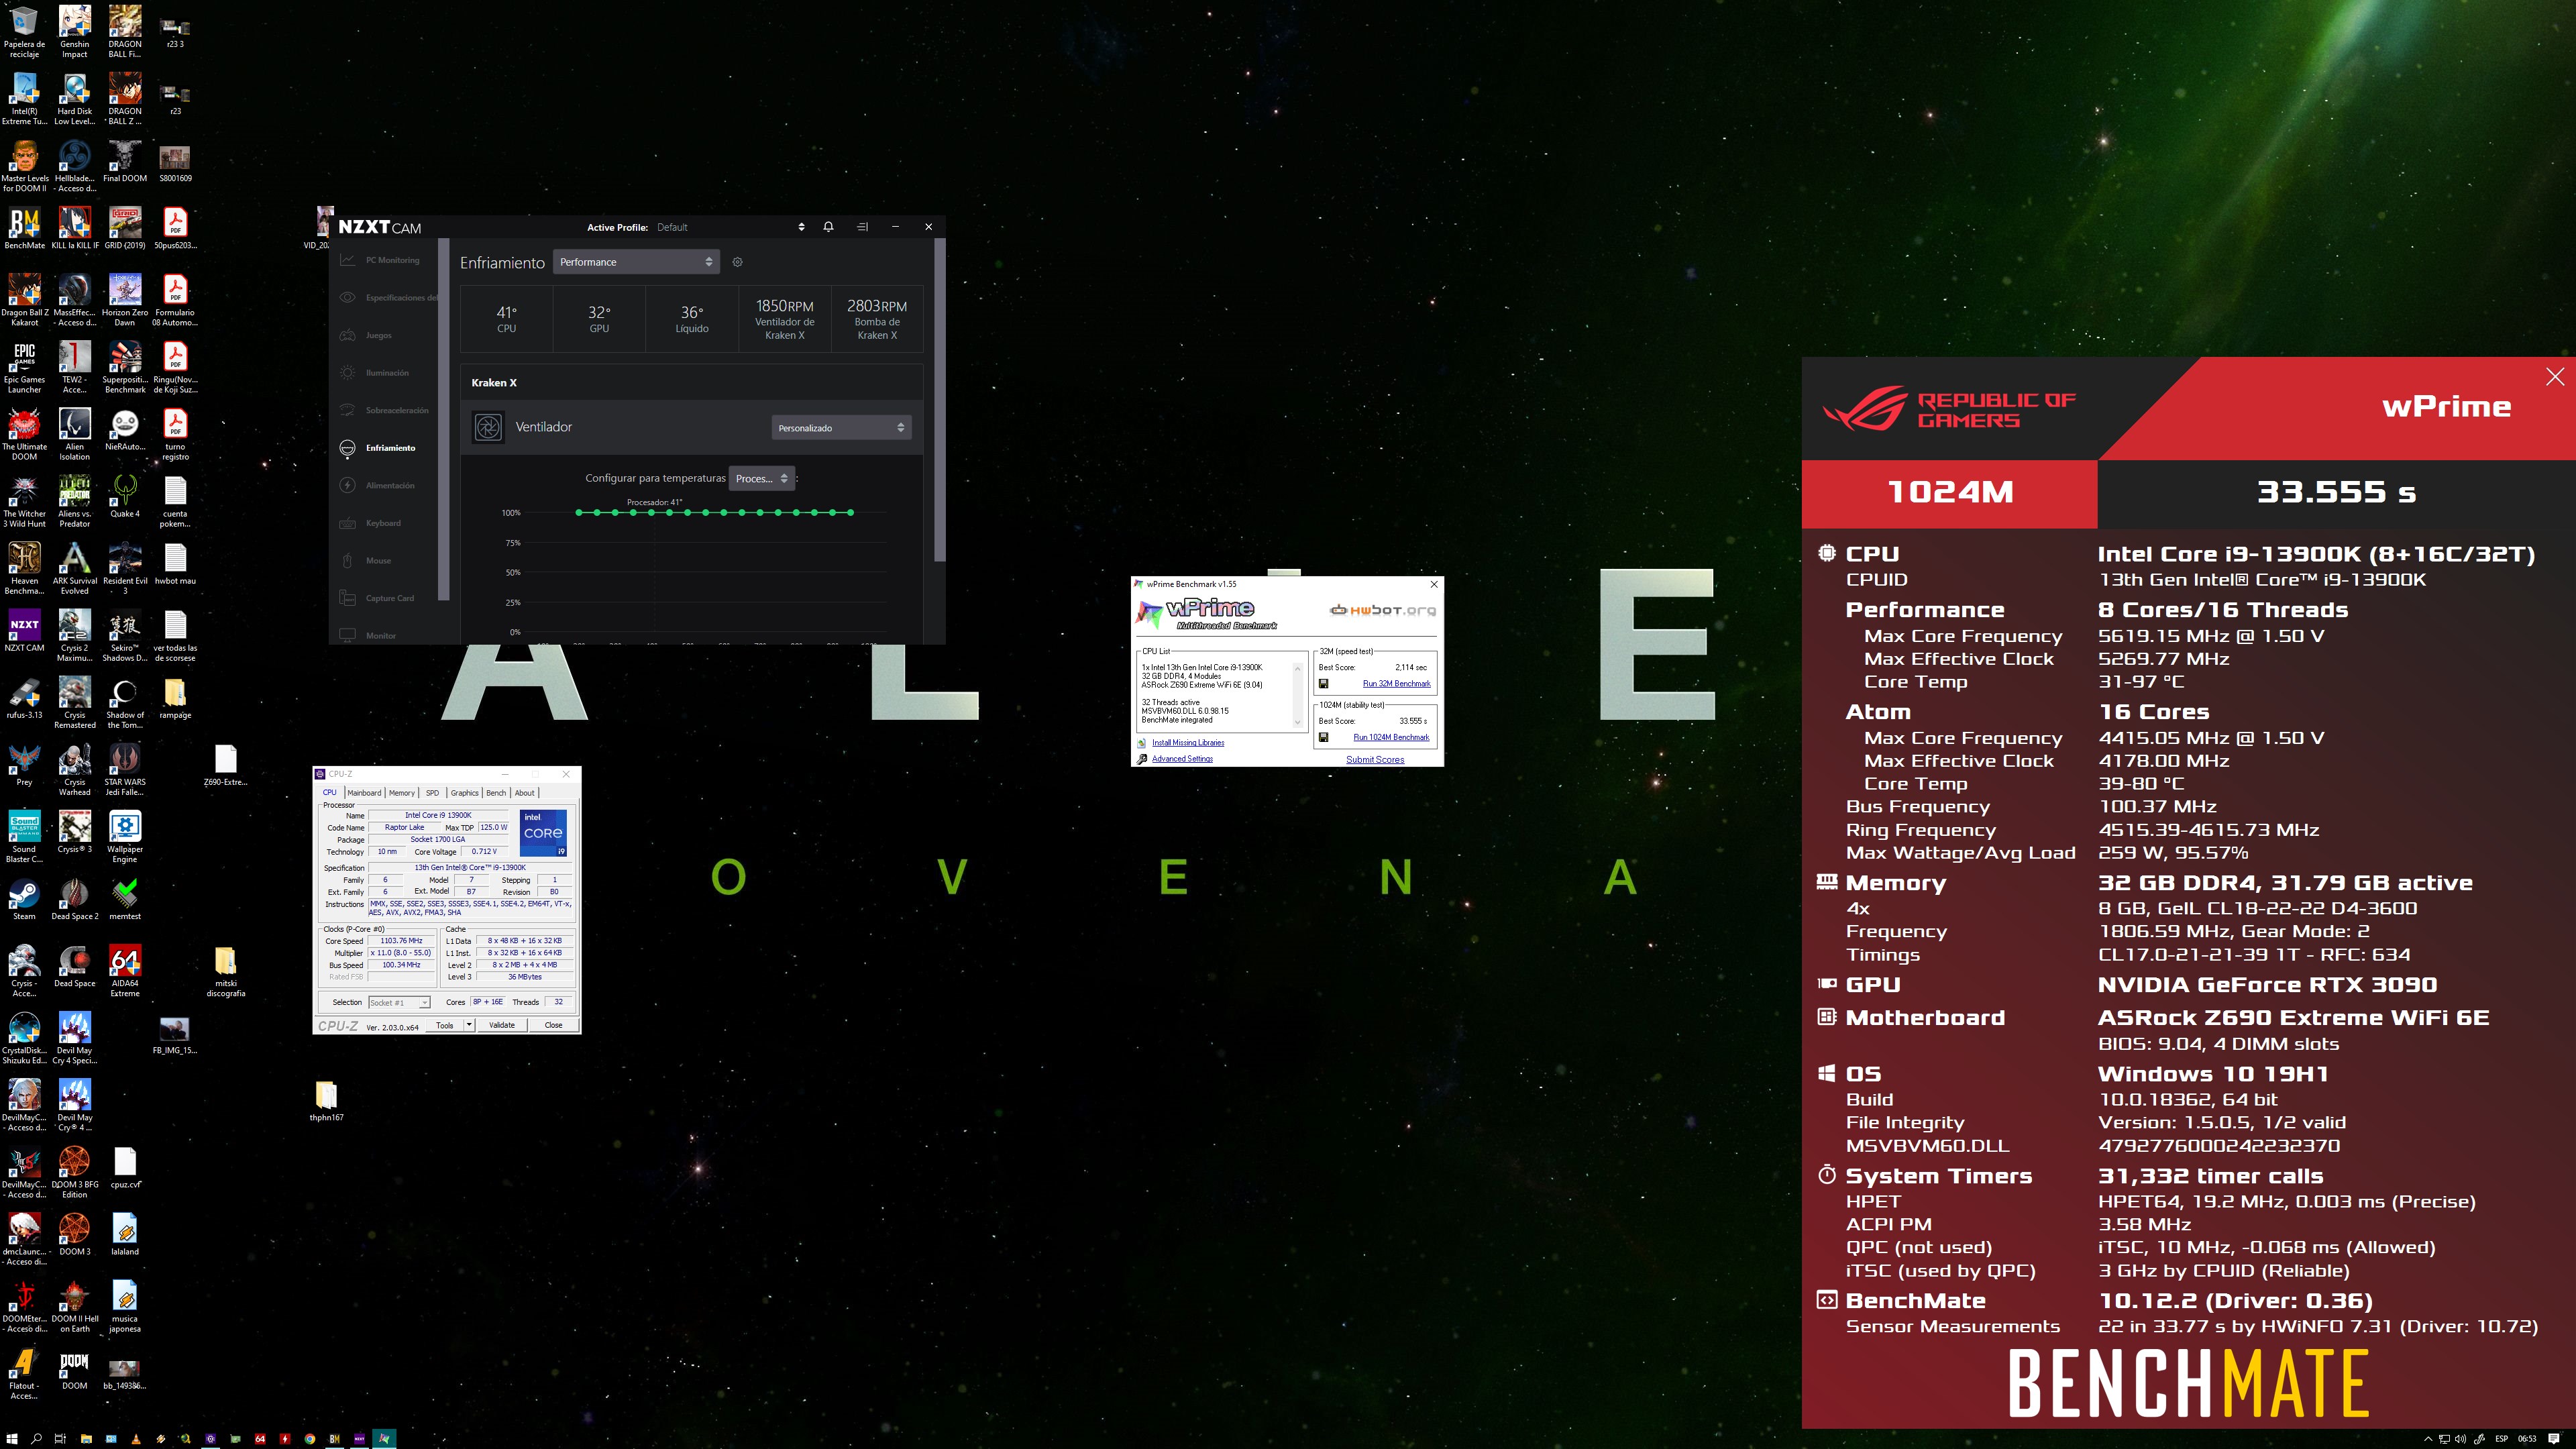Screen dimensions: 2576x1449
Task: Open the Alimentación section in NZXT CAM
Action: [x=378, y=485]
